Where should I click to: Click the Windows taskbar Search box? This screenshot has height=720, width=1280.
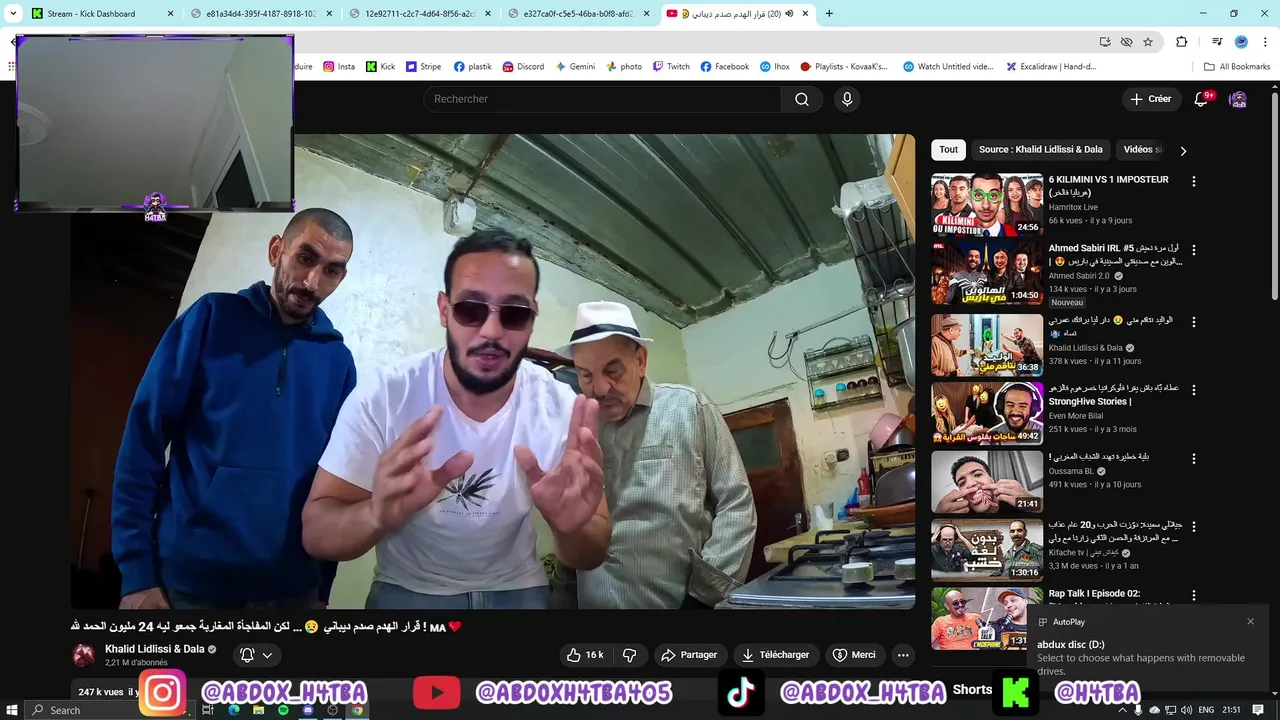(x=110, y=710)
